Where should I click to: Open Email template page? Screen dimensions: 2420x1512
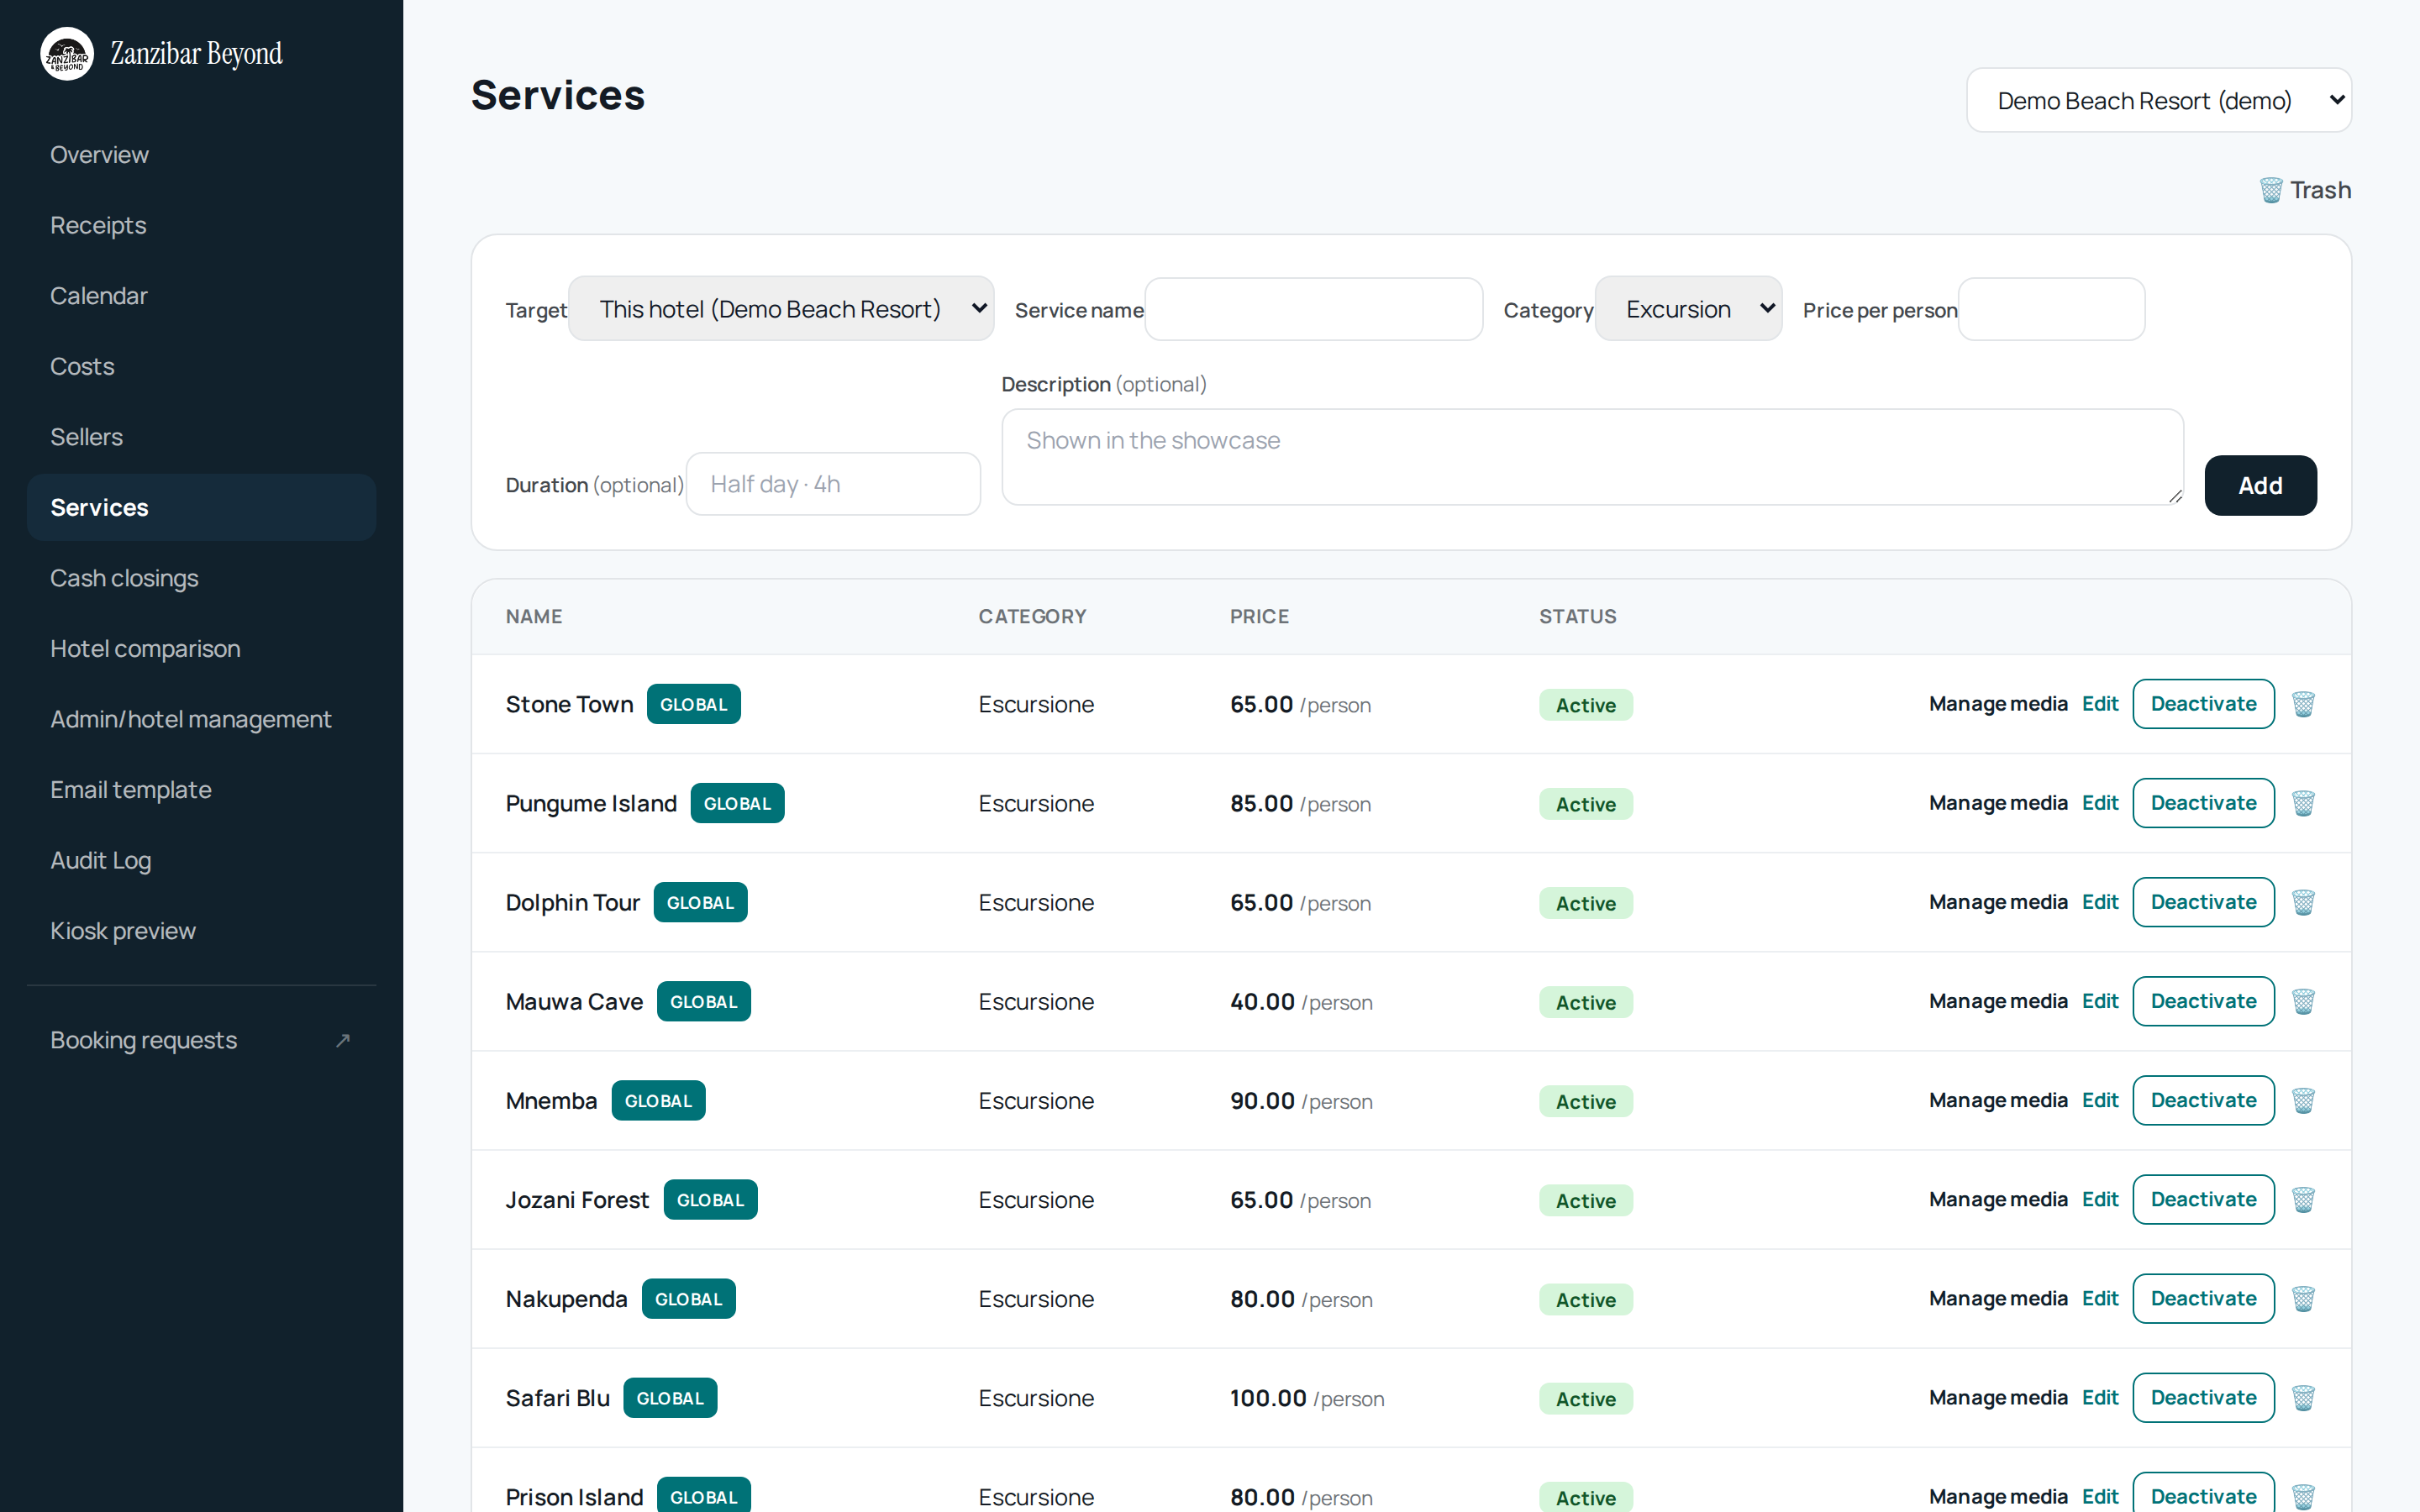(201, 790)
